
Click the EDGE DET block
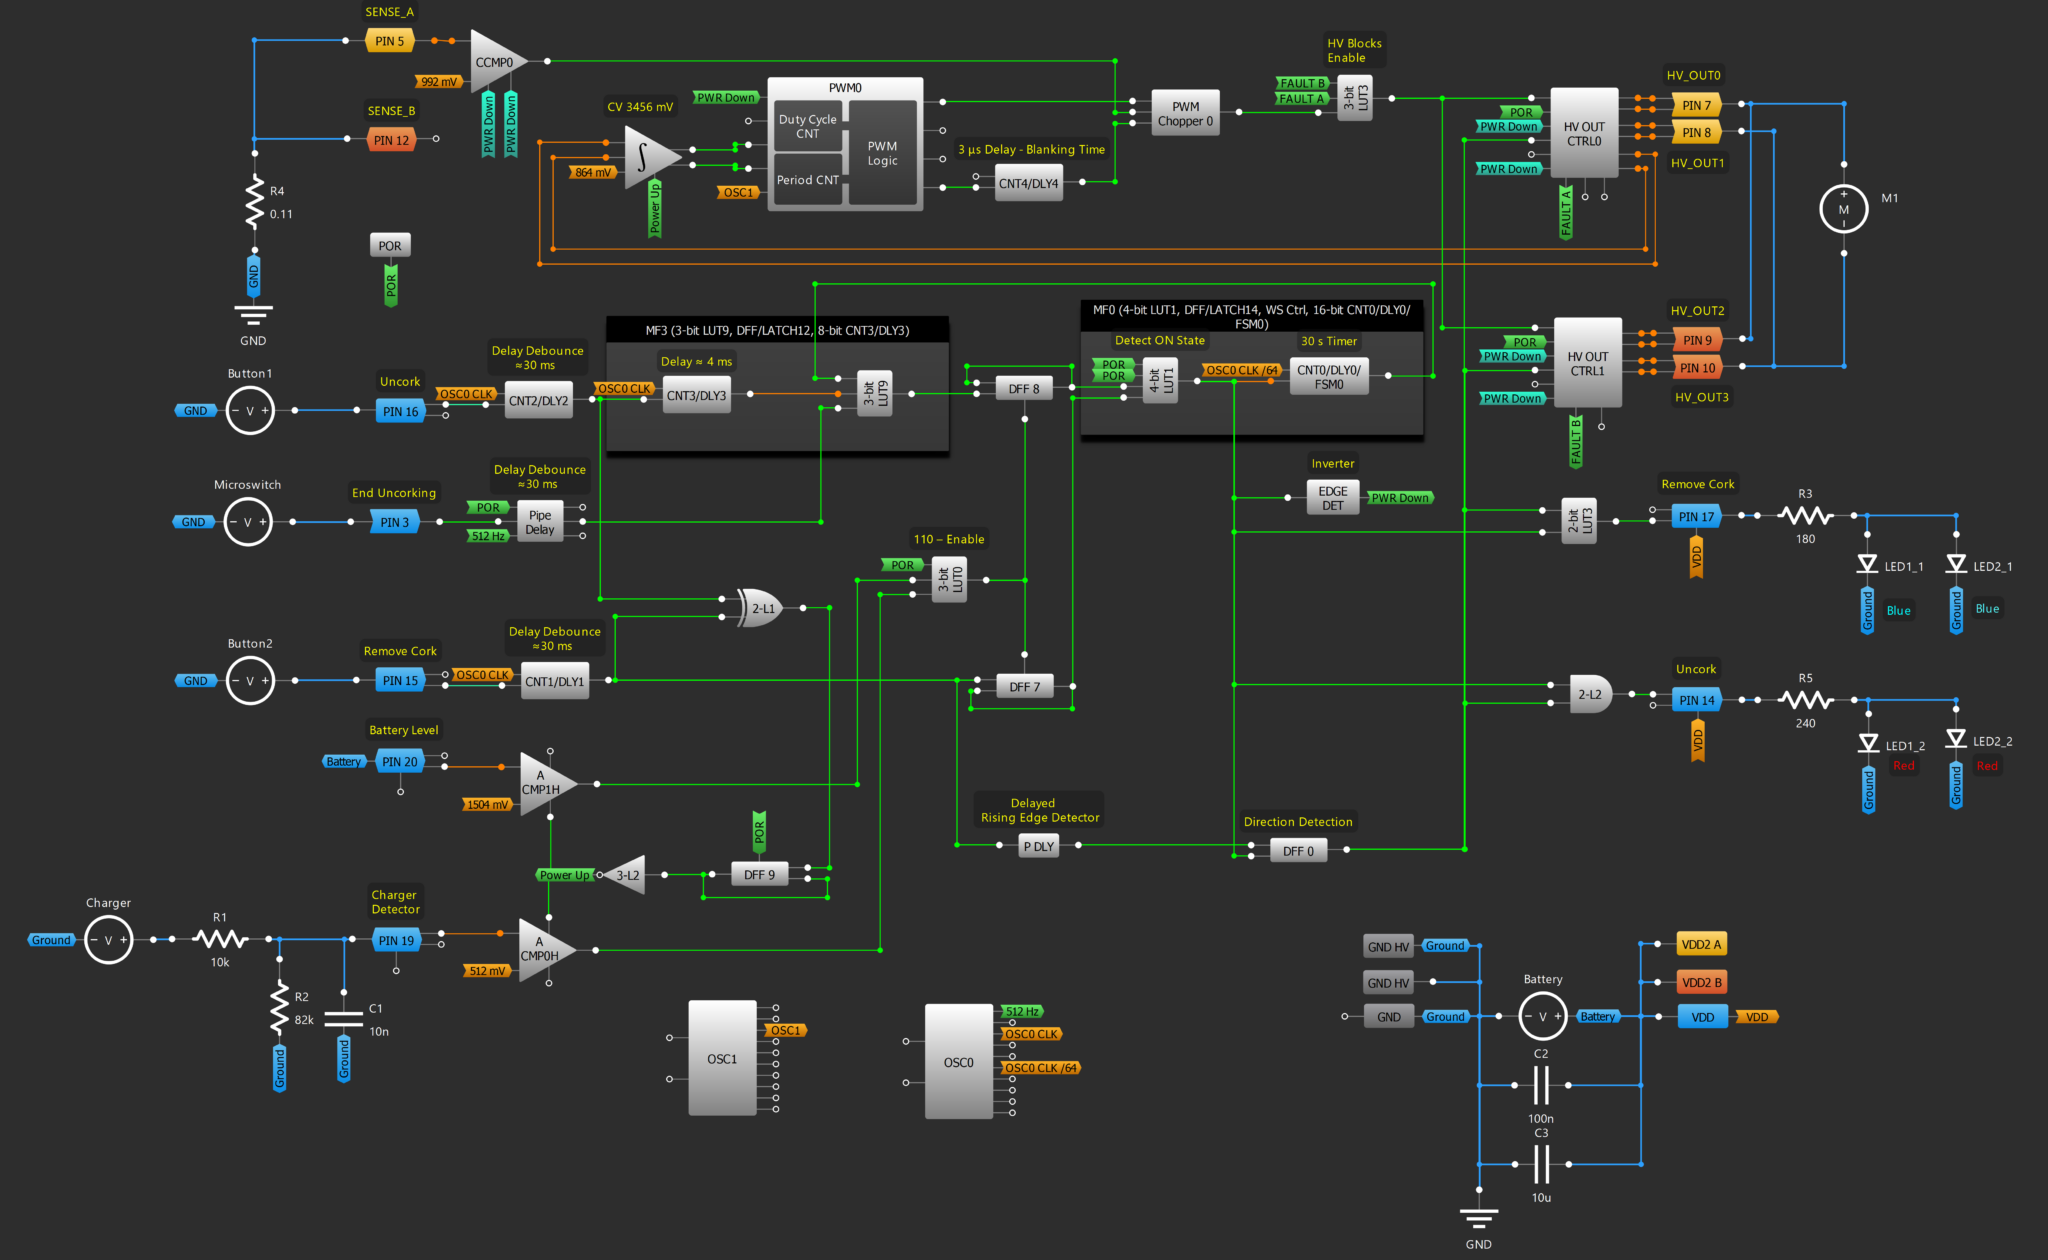tap(1332, 498)
